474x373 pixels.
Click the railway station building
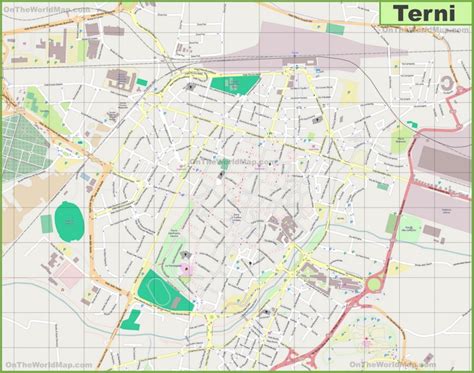click(x=299, y=61)
